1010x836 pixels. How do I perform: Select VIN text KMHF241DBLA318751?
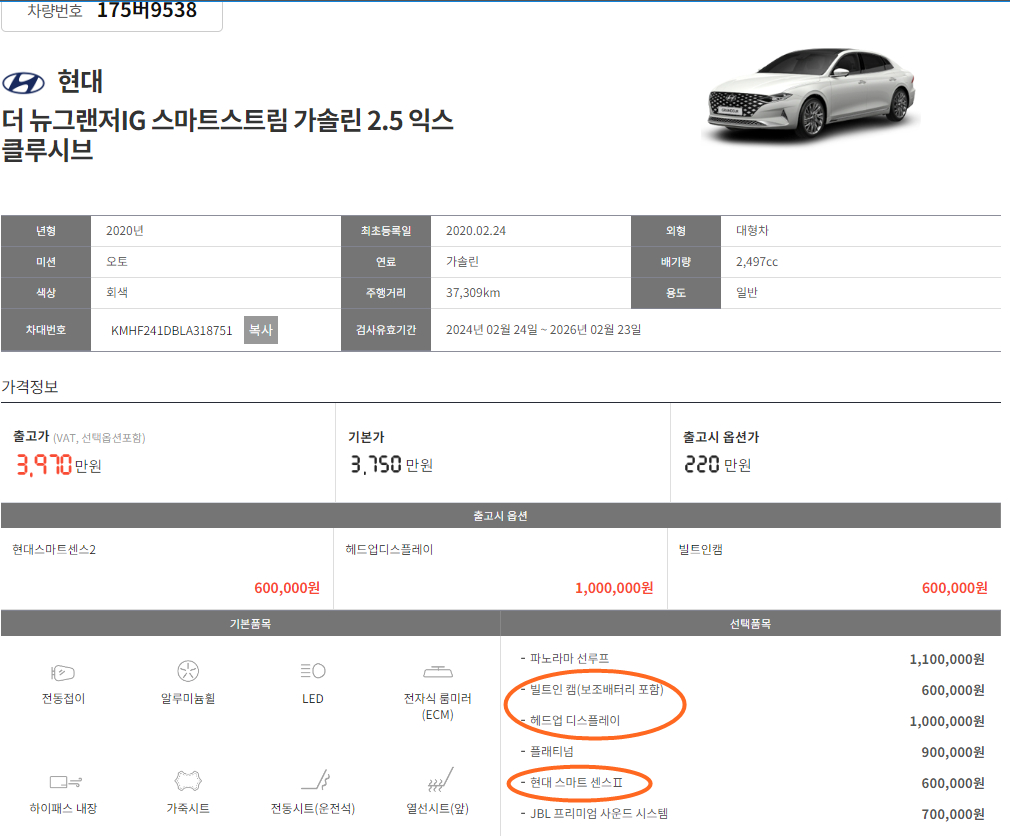point(171,330)
